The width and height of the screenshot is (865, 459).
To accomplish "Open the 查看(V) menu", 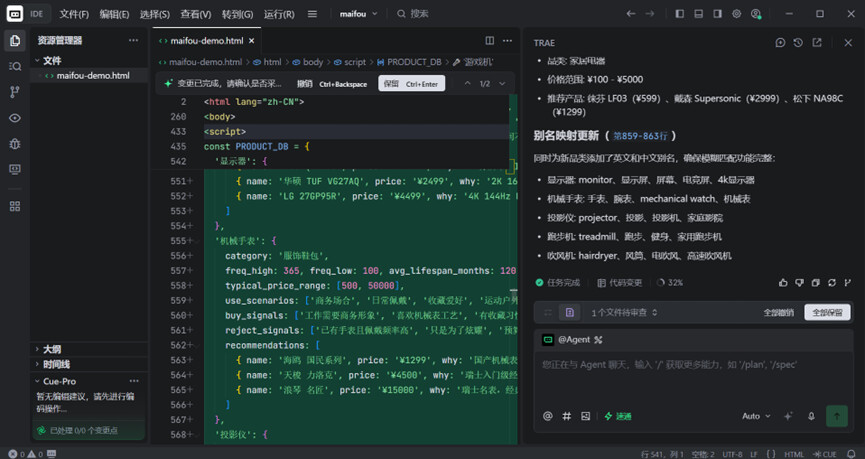I will tap(195, 14).
